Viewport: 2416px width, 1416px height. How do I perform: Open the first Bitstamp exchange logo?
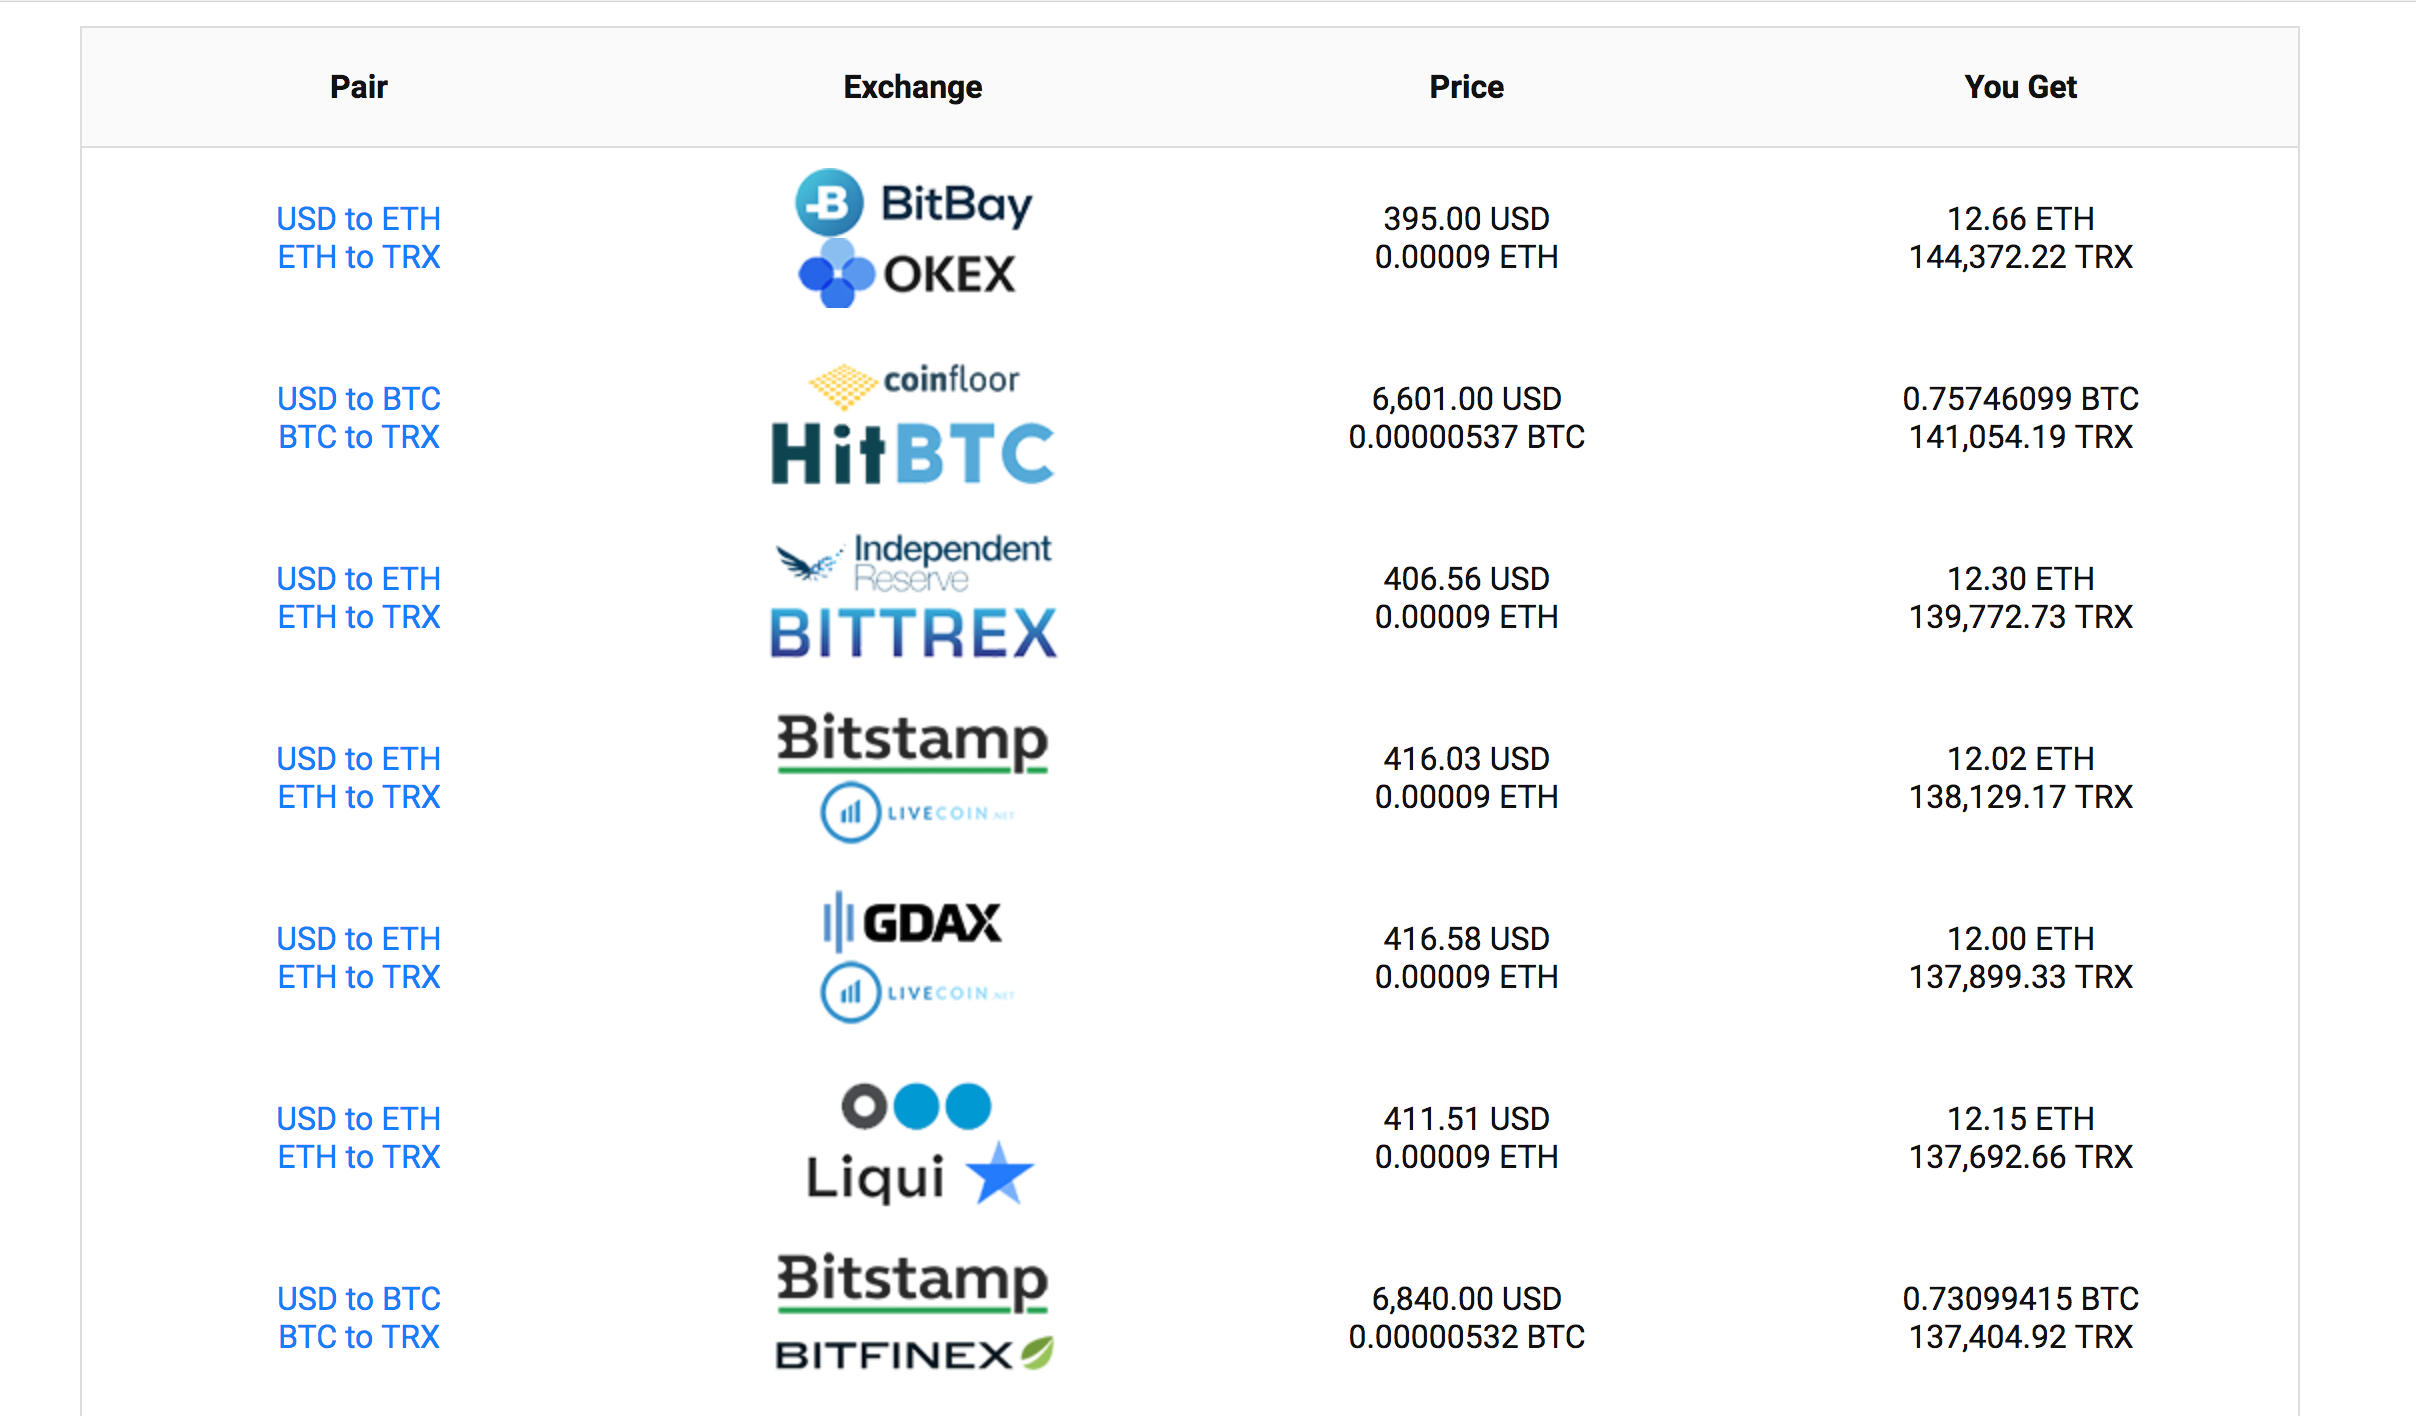[911, 743]
